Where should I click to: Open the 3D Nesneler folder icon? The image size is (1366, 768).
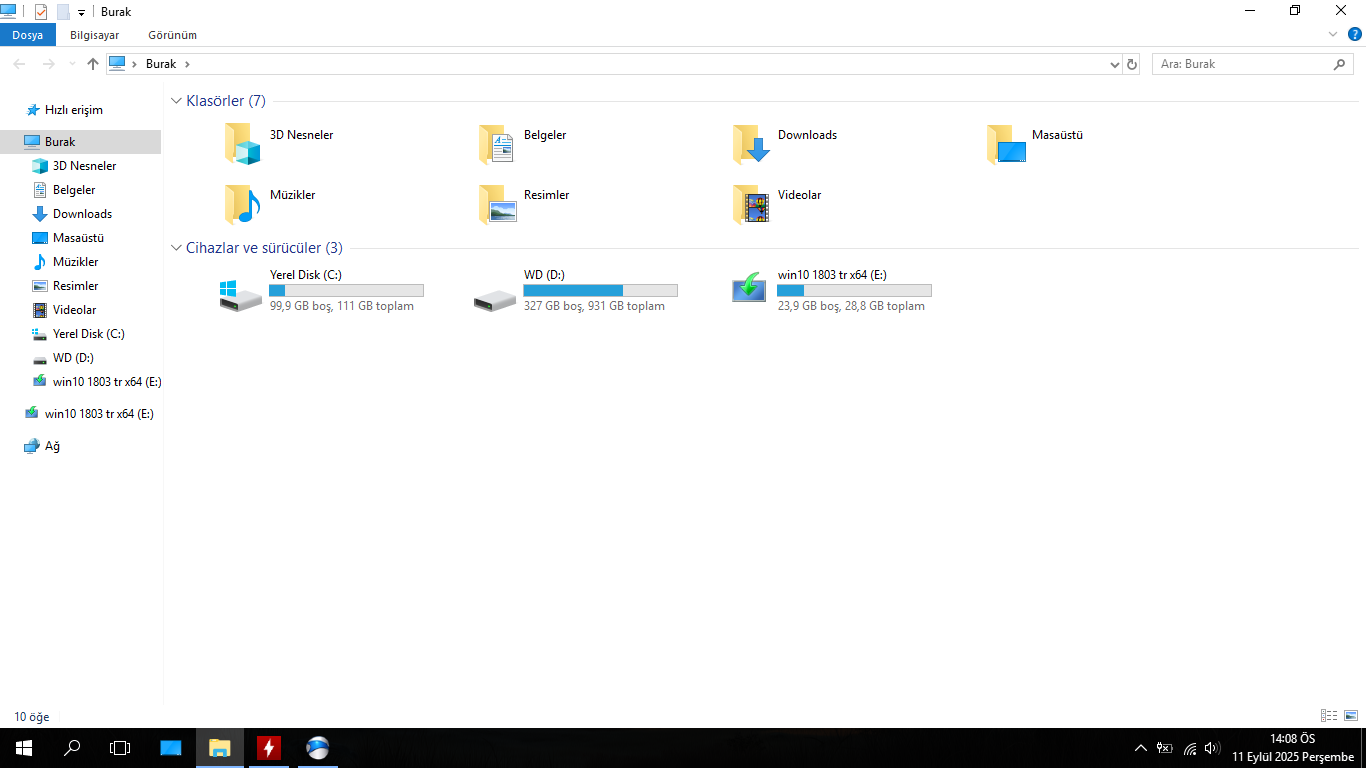[x=242, y=144]
